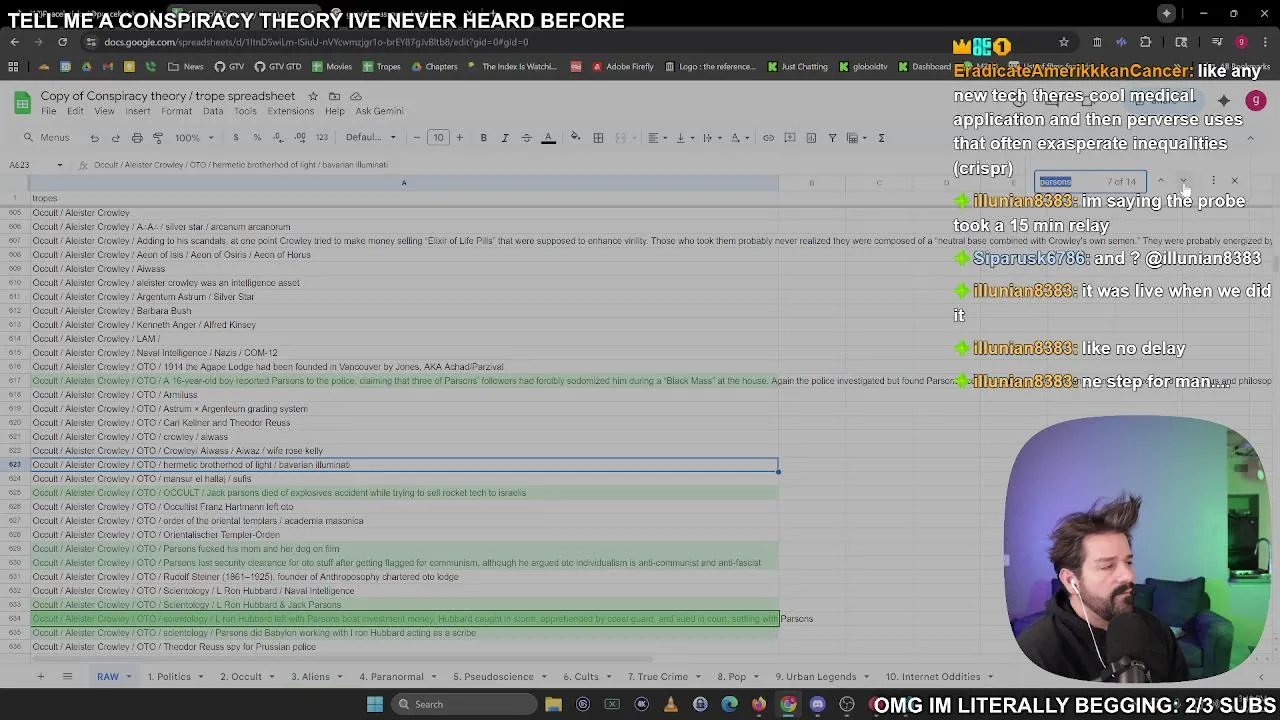
Task: Open the Just Chatting bookmark
Action: [797, 67]
